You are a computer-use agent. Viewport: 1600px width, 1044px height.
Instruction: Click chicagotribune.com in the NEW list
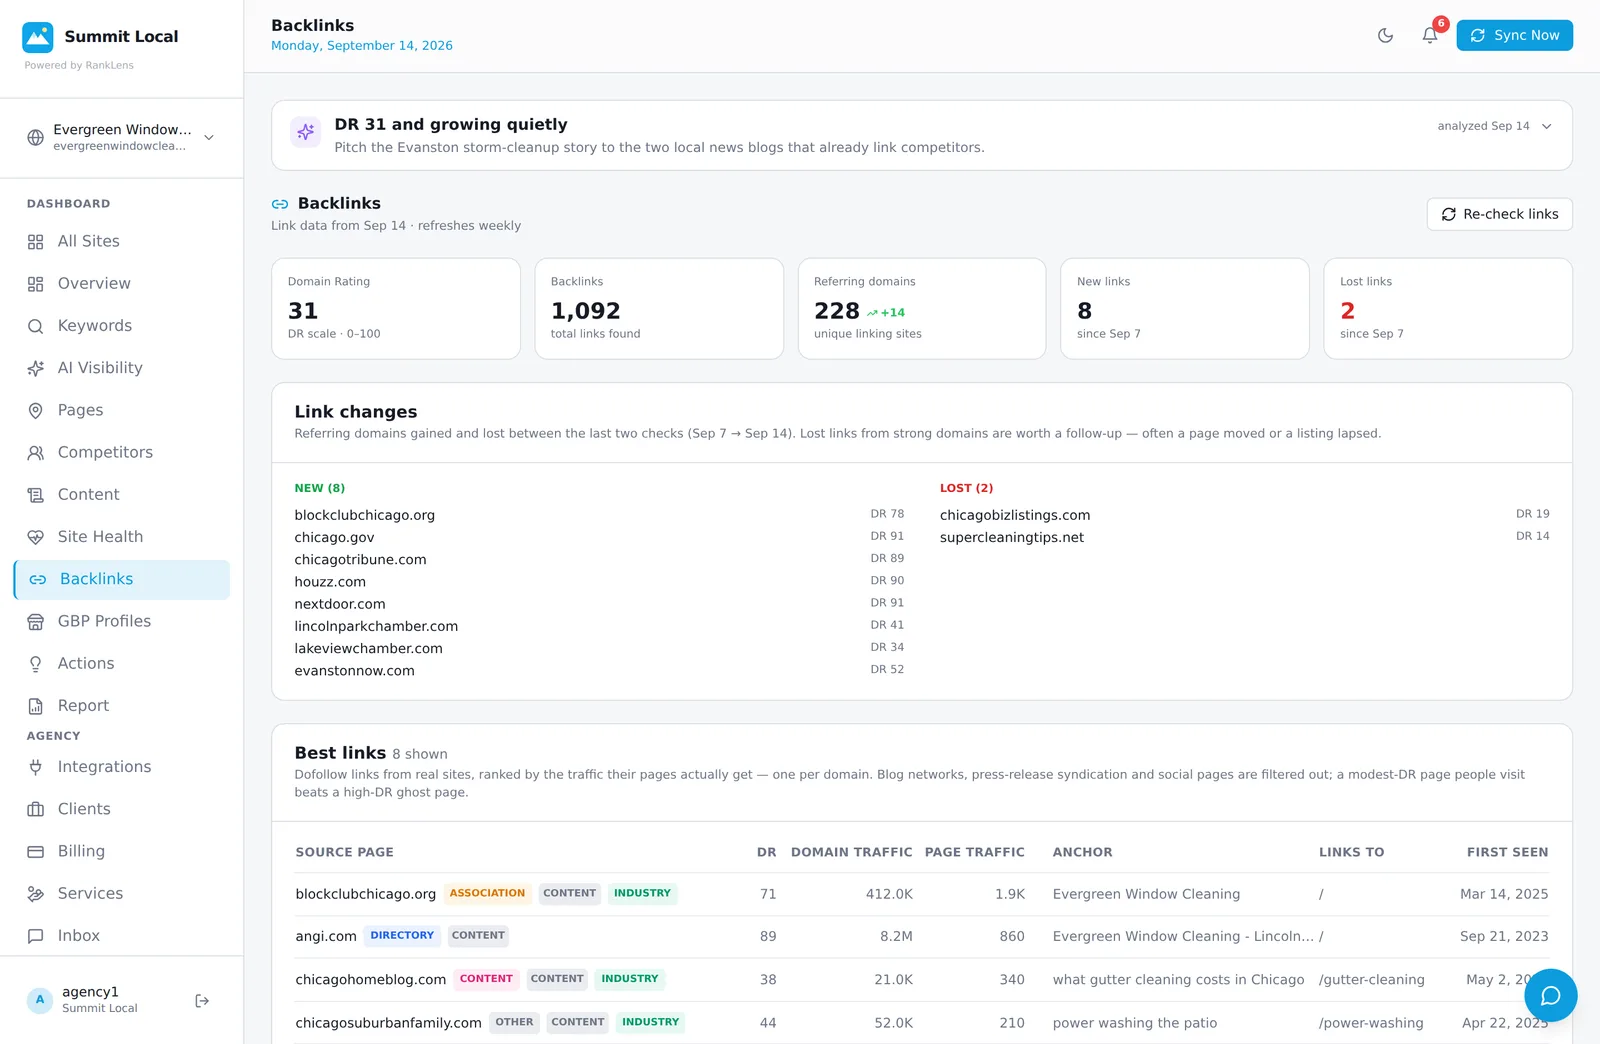(x=360, y=560)
